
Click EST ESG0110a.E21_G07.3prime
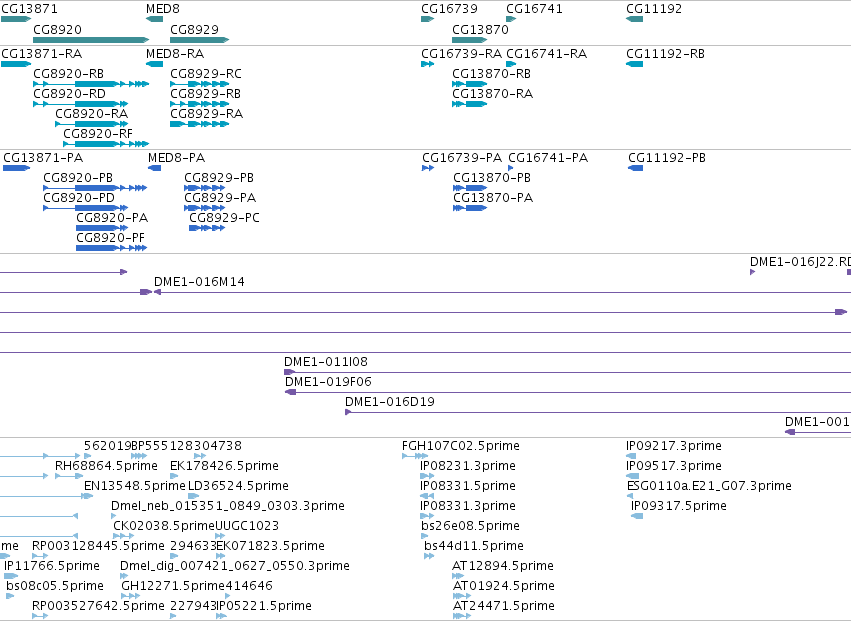click(709, 486)
